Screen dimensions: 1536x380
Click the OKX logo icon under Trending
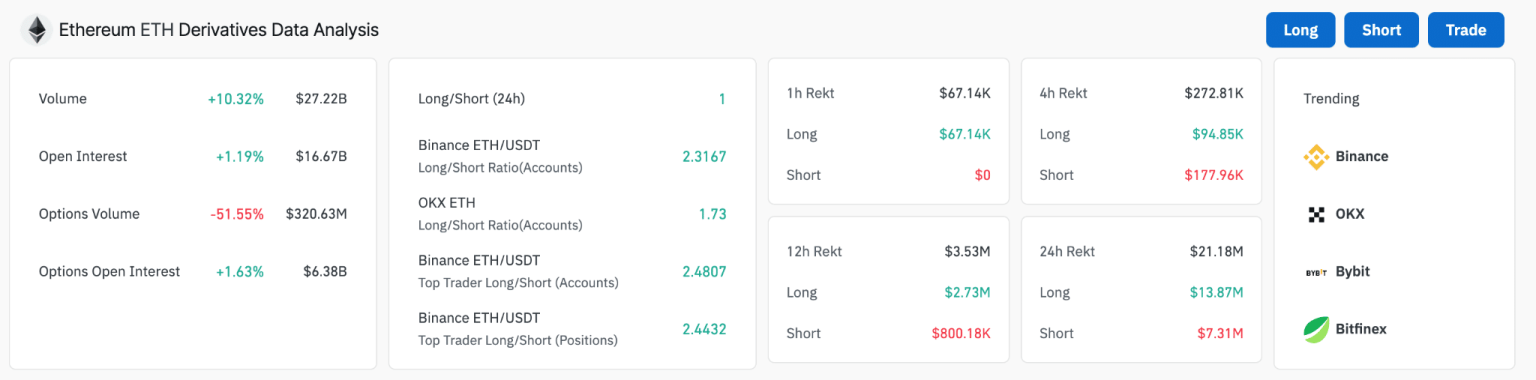[1316, 214]
